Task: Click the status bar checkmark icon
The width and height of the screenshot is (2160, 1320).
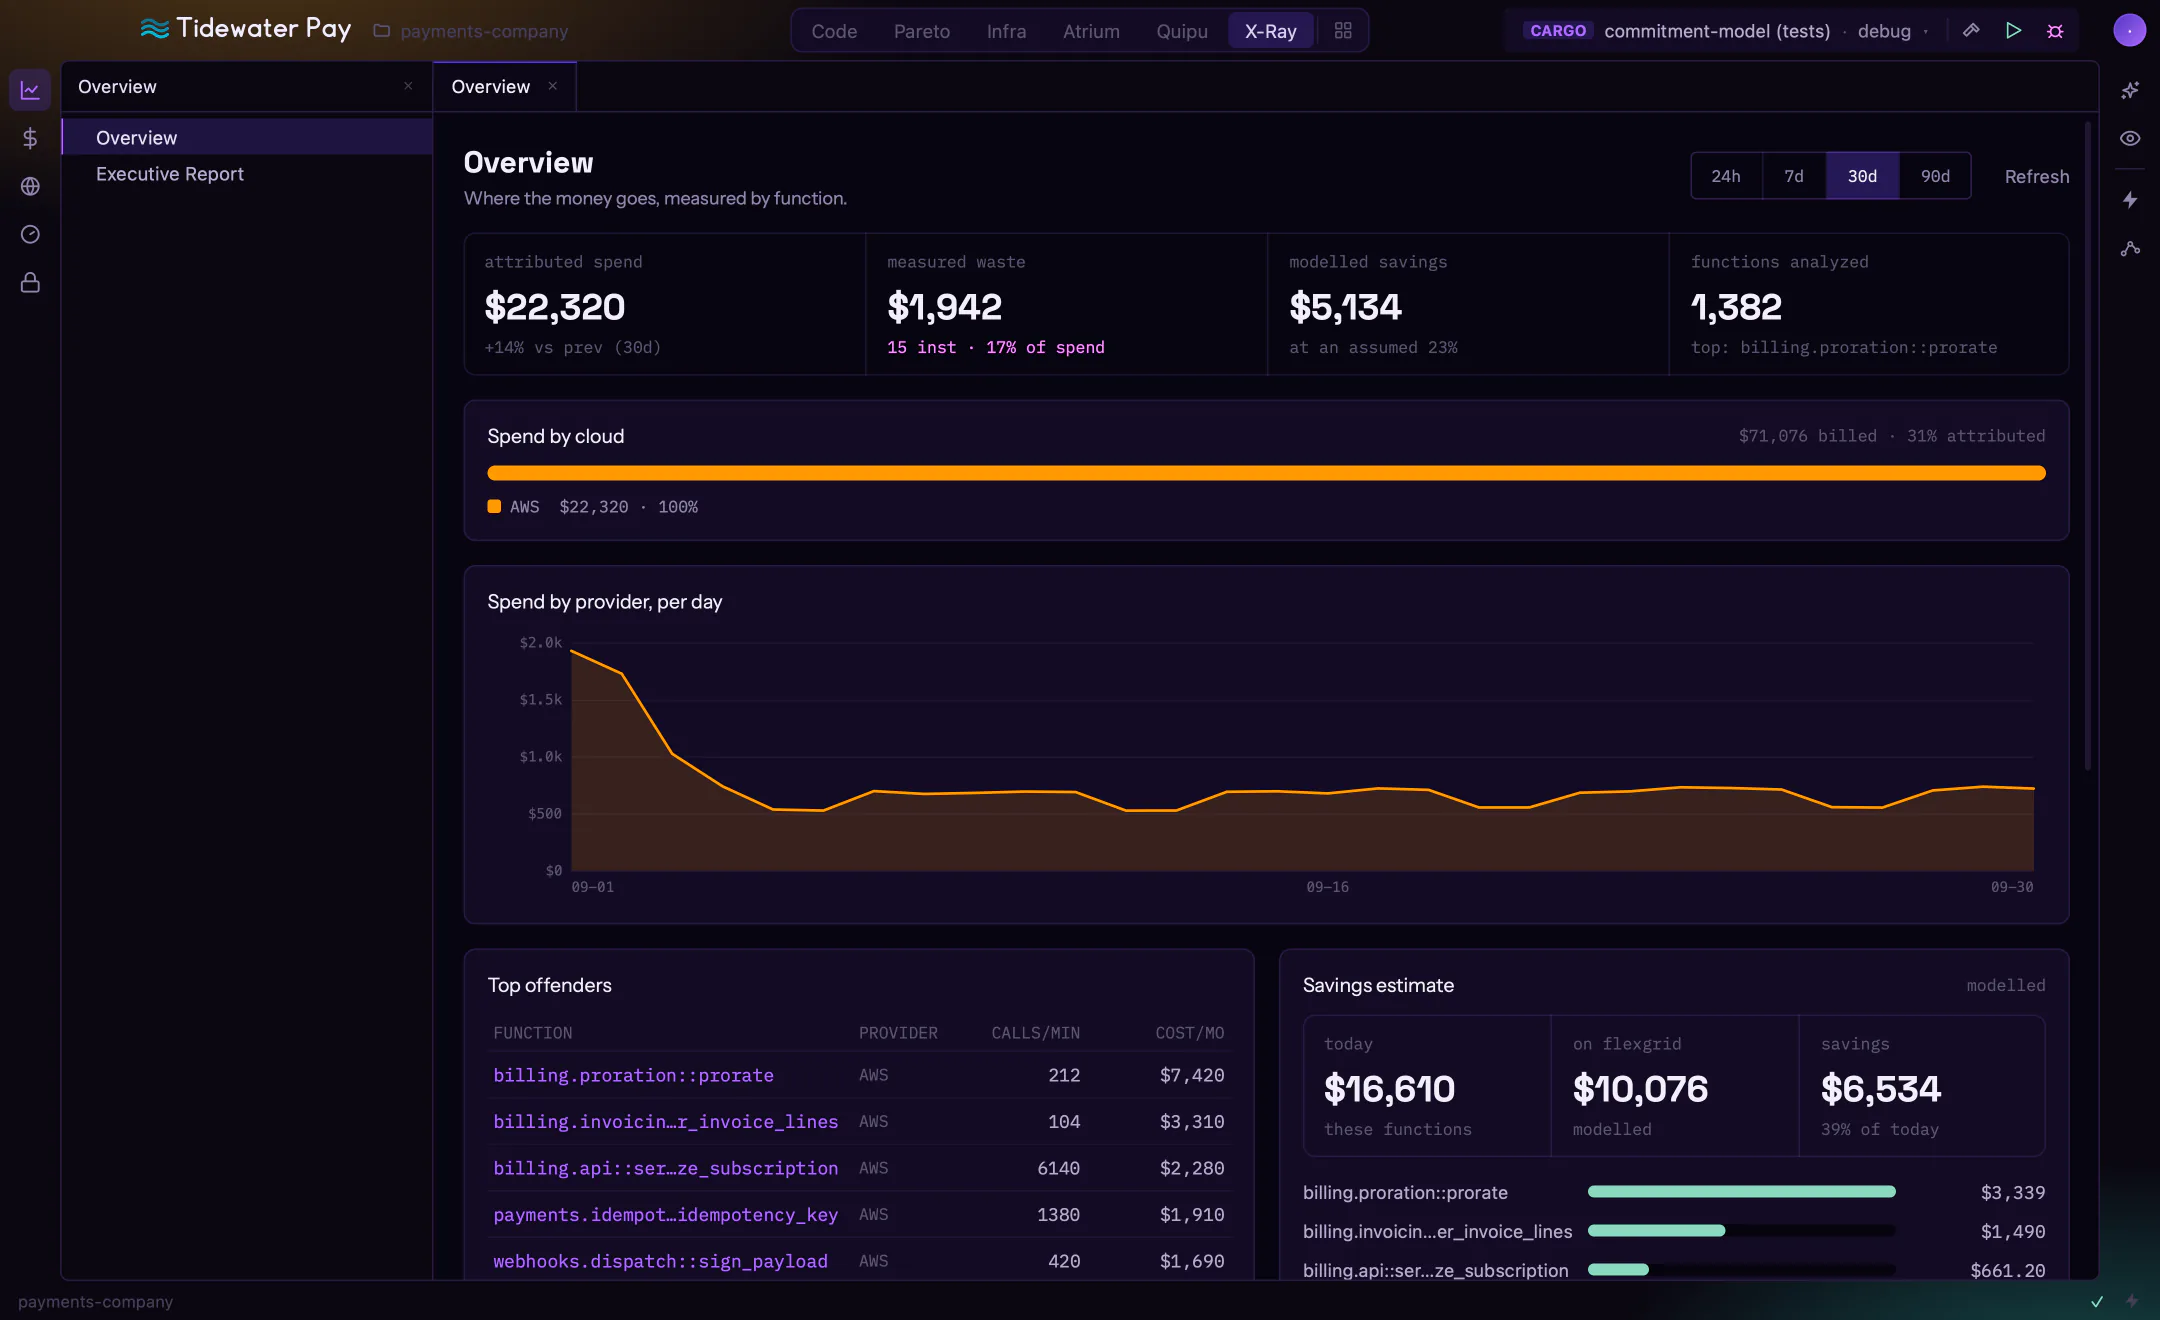Action: coord(2097,1301)
